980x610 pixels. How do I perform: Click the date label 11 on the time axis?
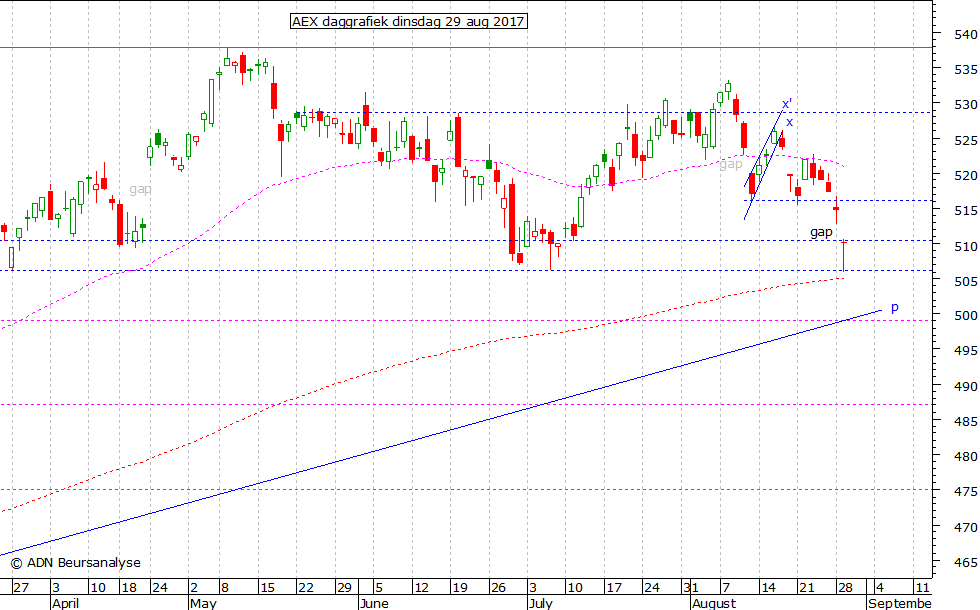pyautogui.click(x=922, y=588)
